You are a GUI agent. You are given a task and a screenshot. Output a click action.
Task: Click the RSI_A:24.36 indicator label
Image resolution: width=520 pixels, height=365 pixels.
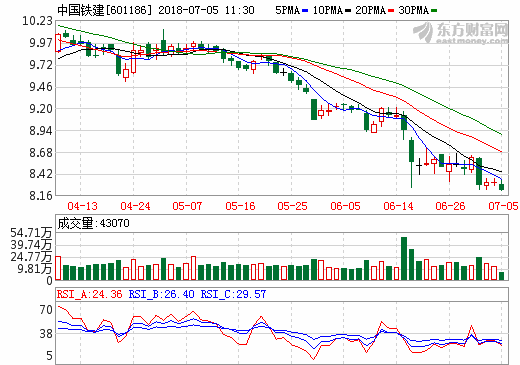coord(89,294)
